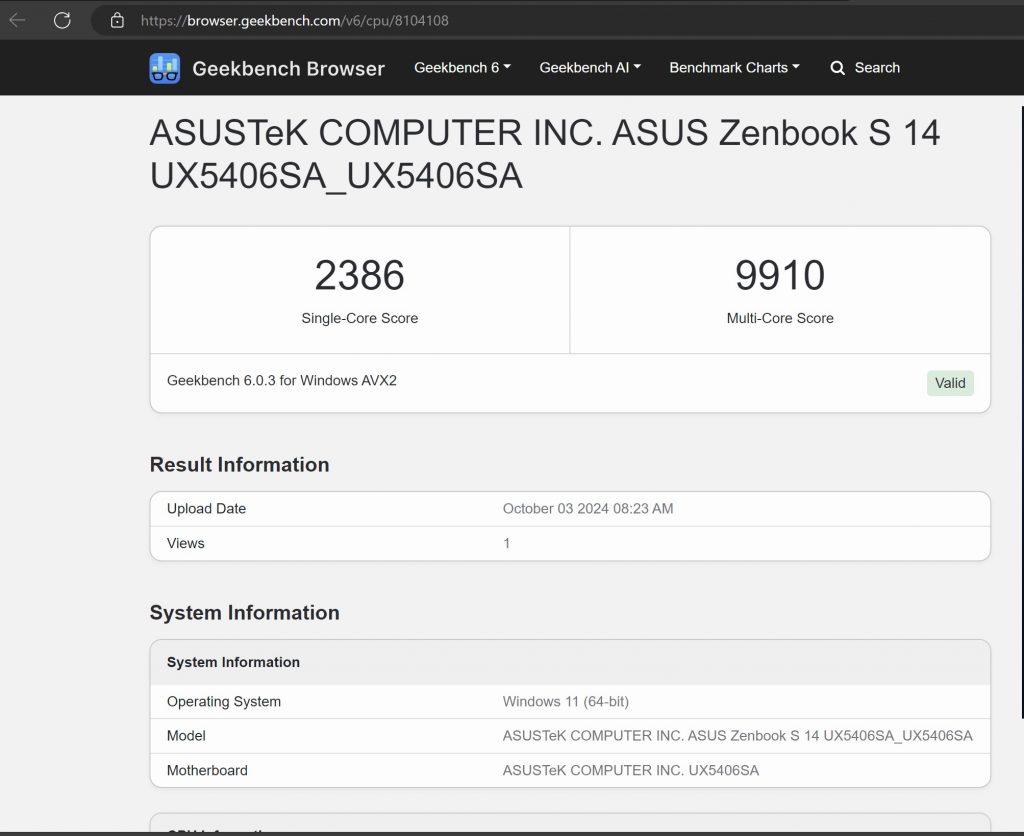
Task: Click the Views row label
Action: 185,543
